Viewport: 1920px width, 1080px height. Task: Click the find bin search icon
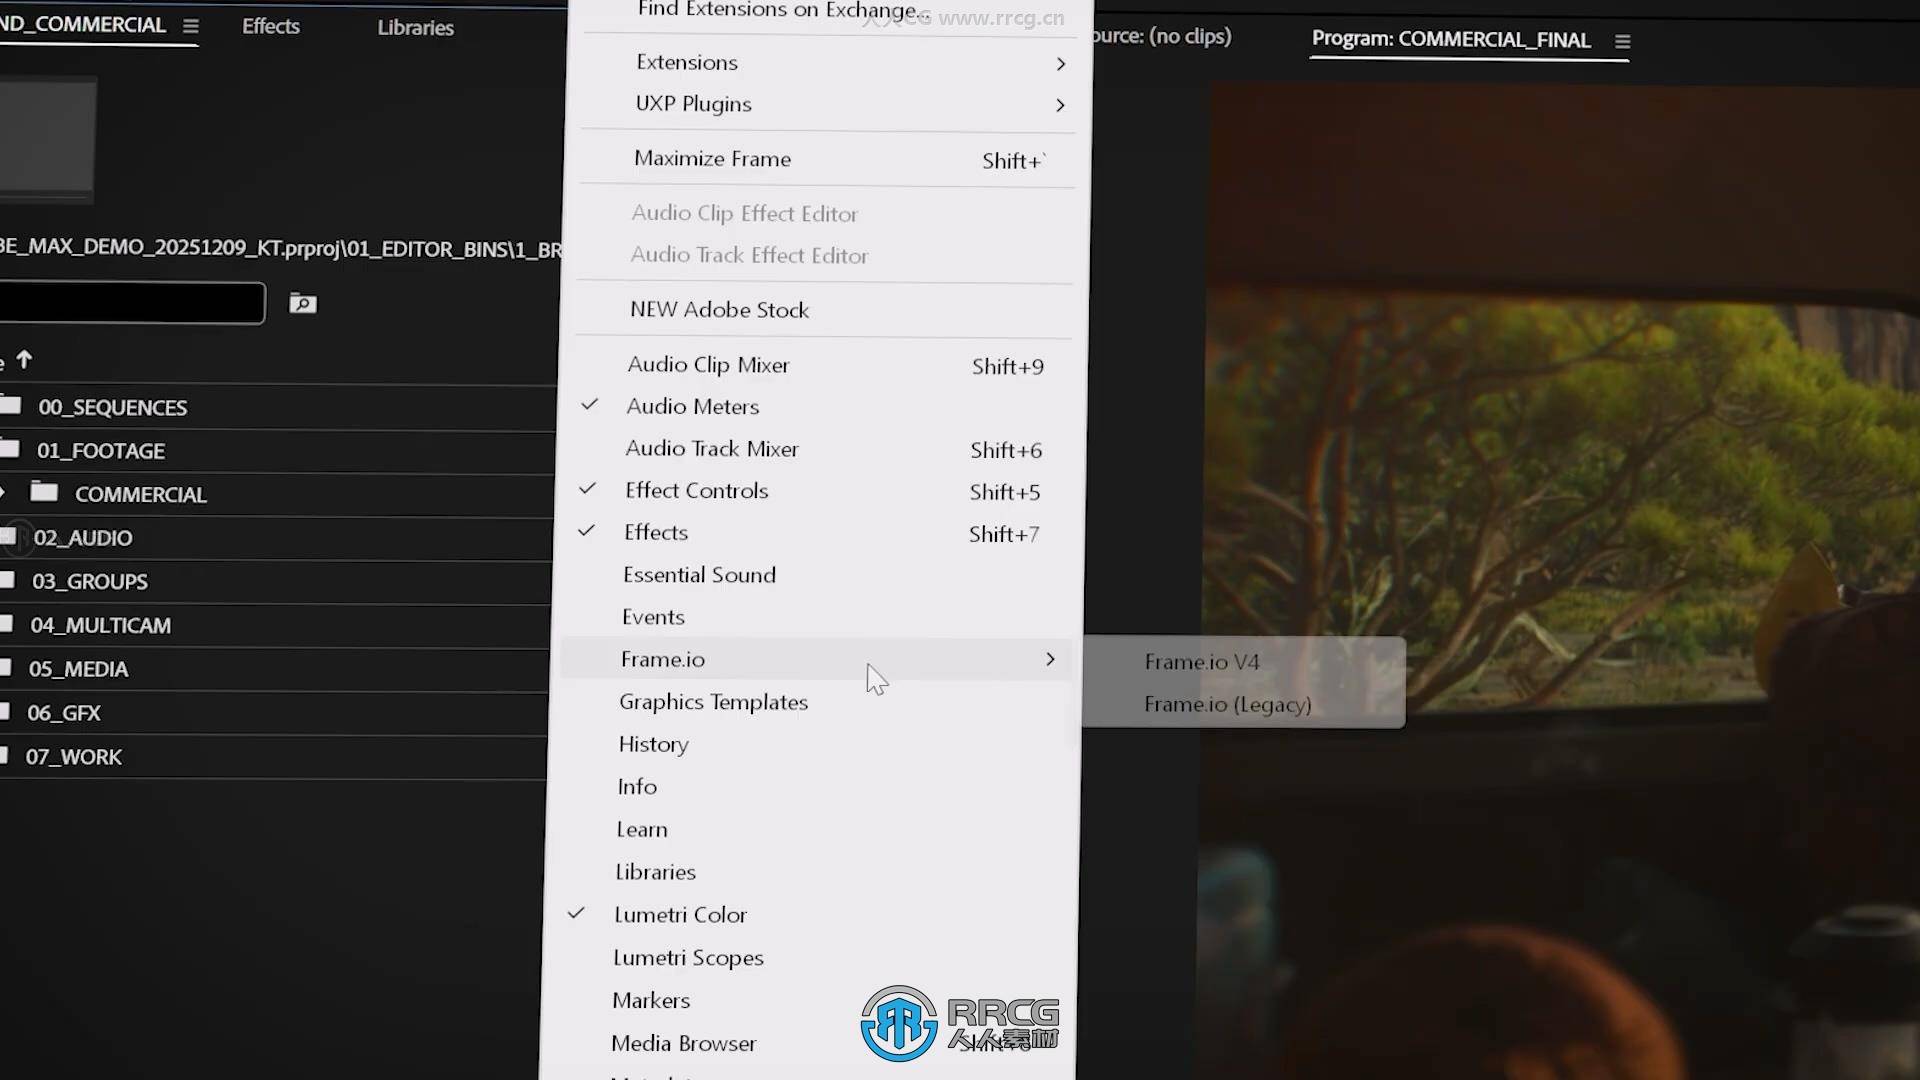(302, 303)
